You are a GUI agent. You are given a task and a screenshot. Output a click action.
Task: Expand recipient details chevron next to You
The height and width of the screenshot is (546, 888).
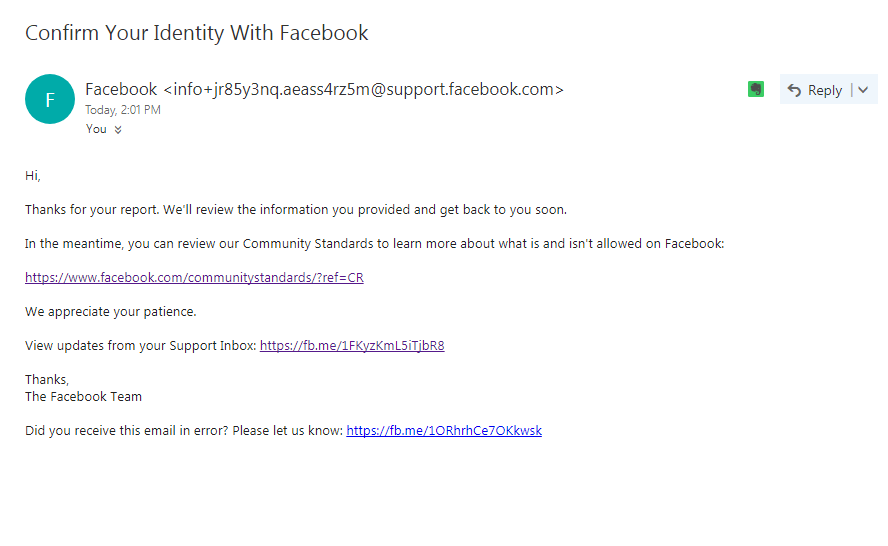click(x=118, y=129)
